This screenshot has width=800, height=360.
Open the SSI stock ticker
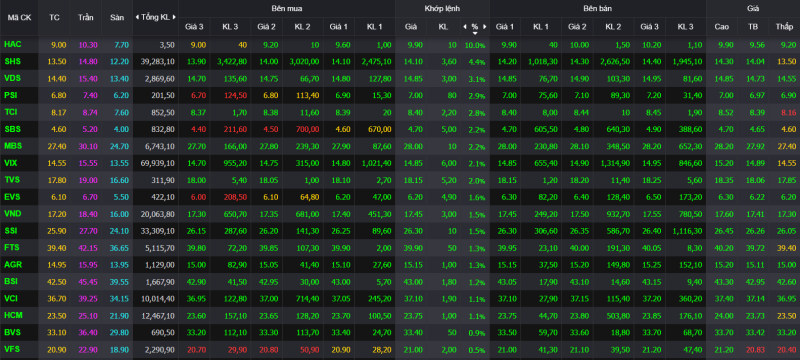coord(11,230)
